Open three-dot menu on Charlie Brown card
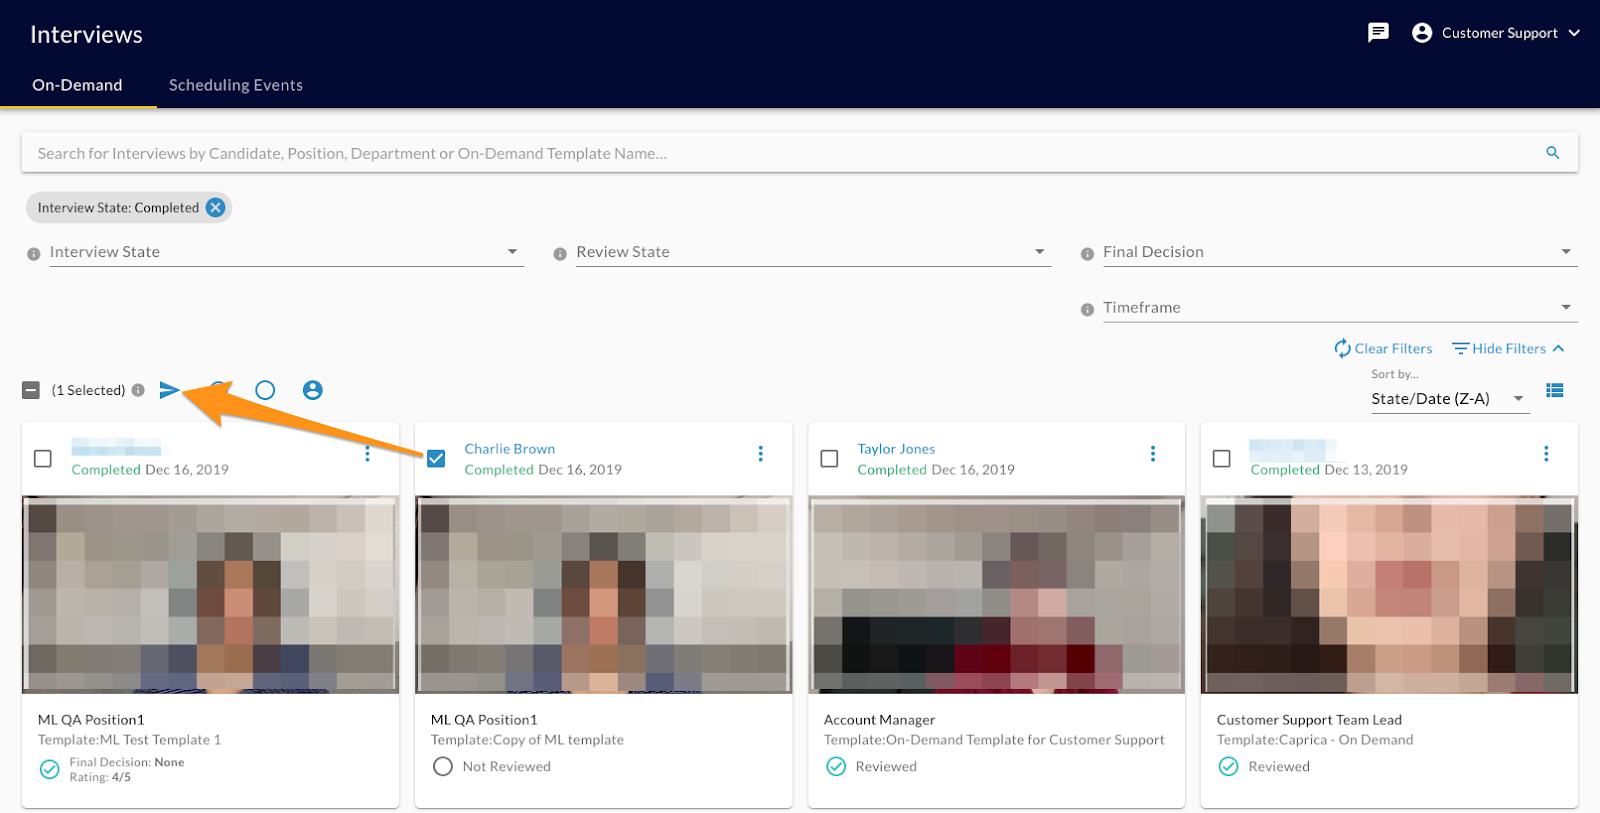Viewport: 1600px width, 813px height. click(760, 454)
